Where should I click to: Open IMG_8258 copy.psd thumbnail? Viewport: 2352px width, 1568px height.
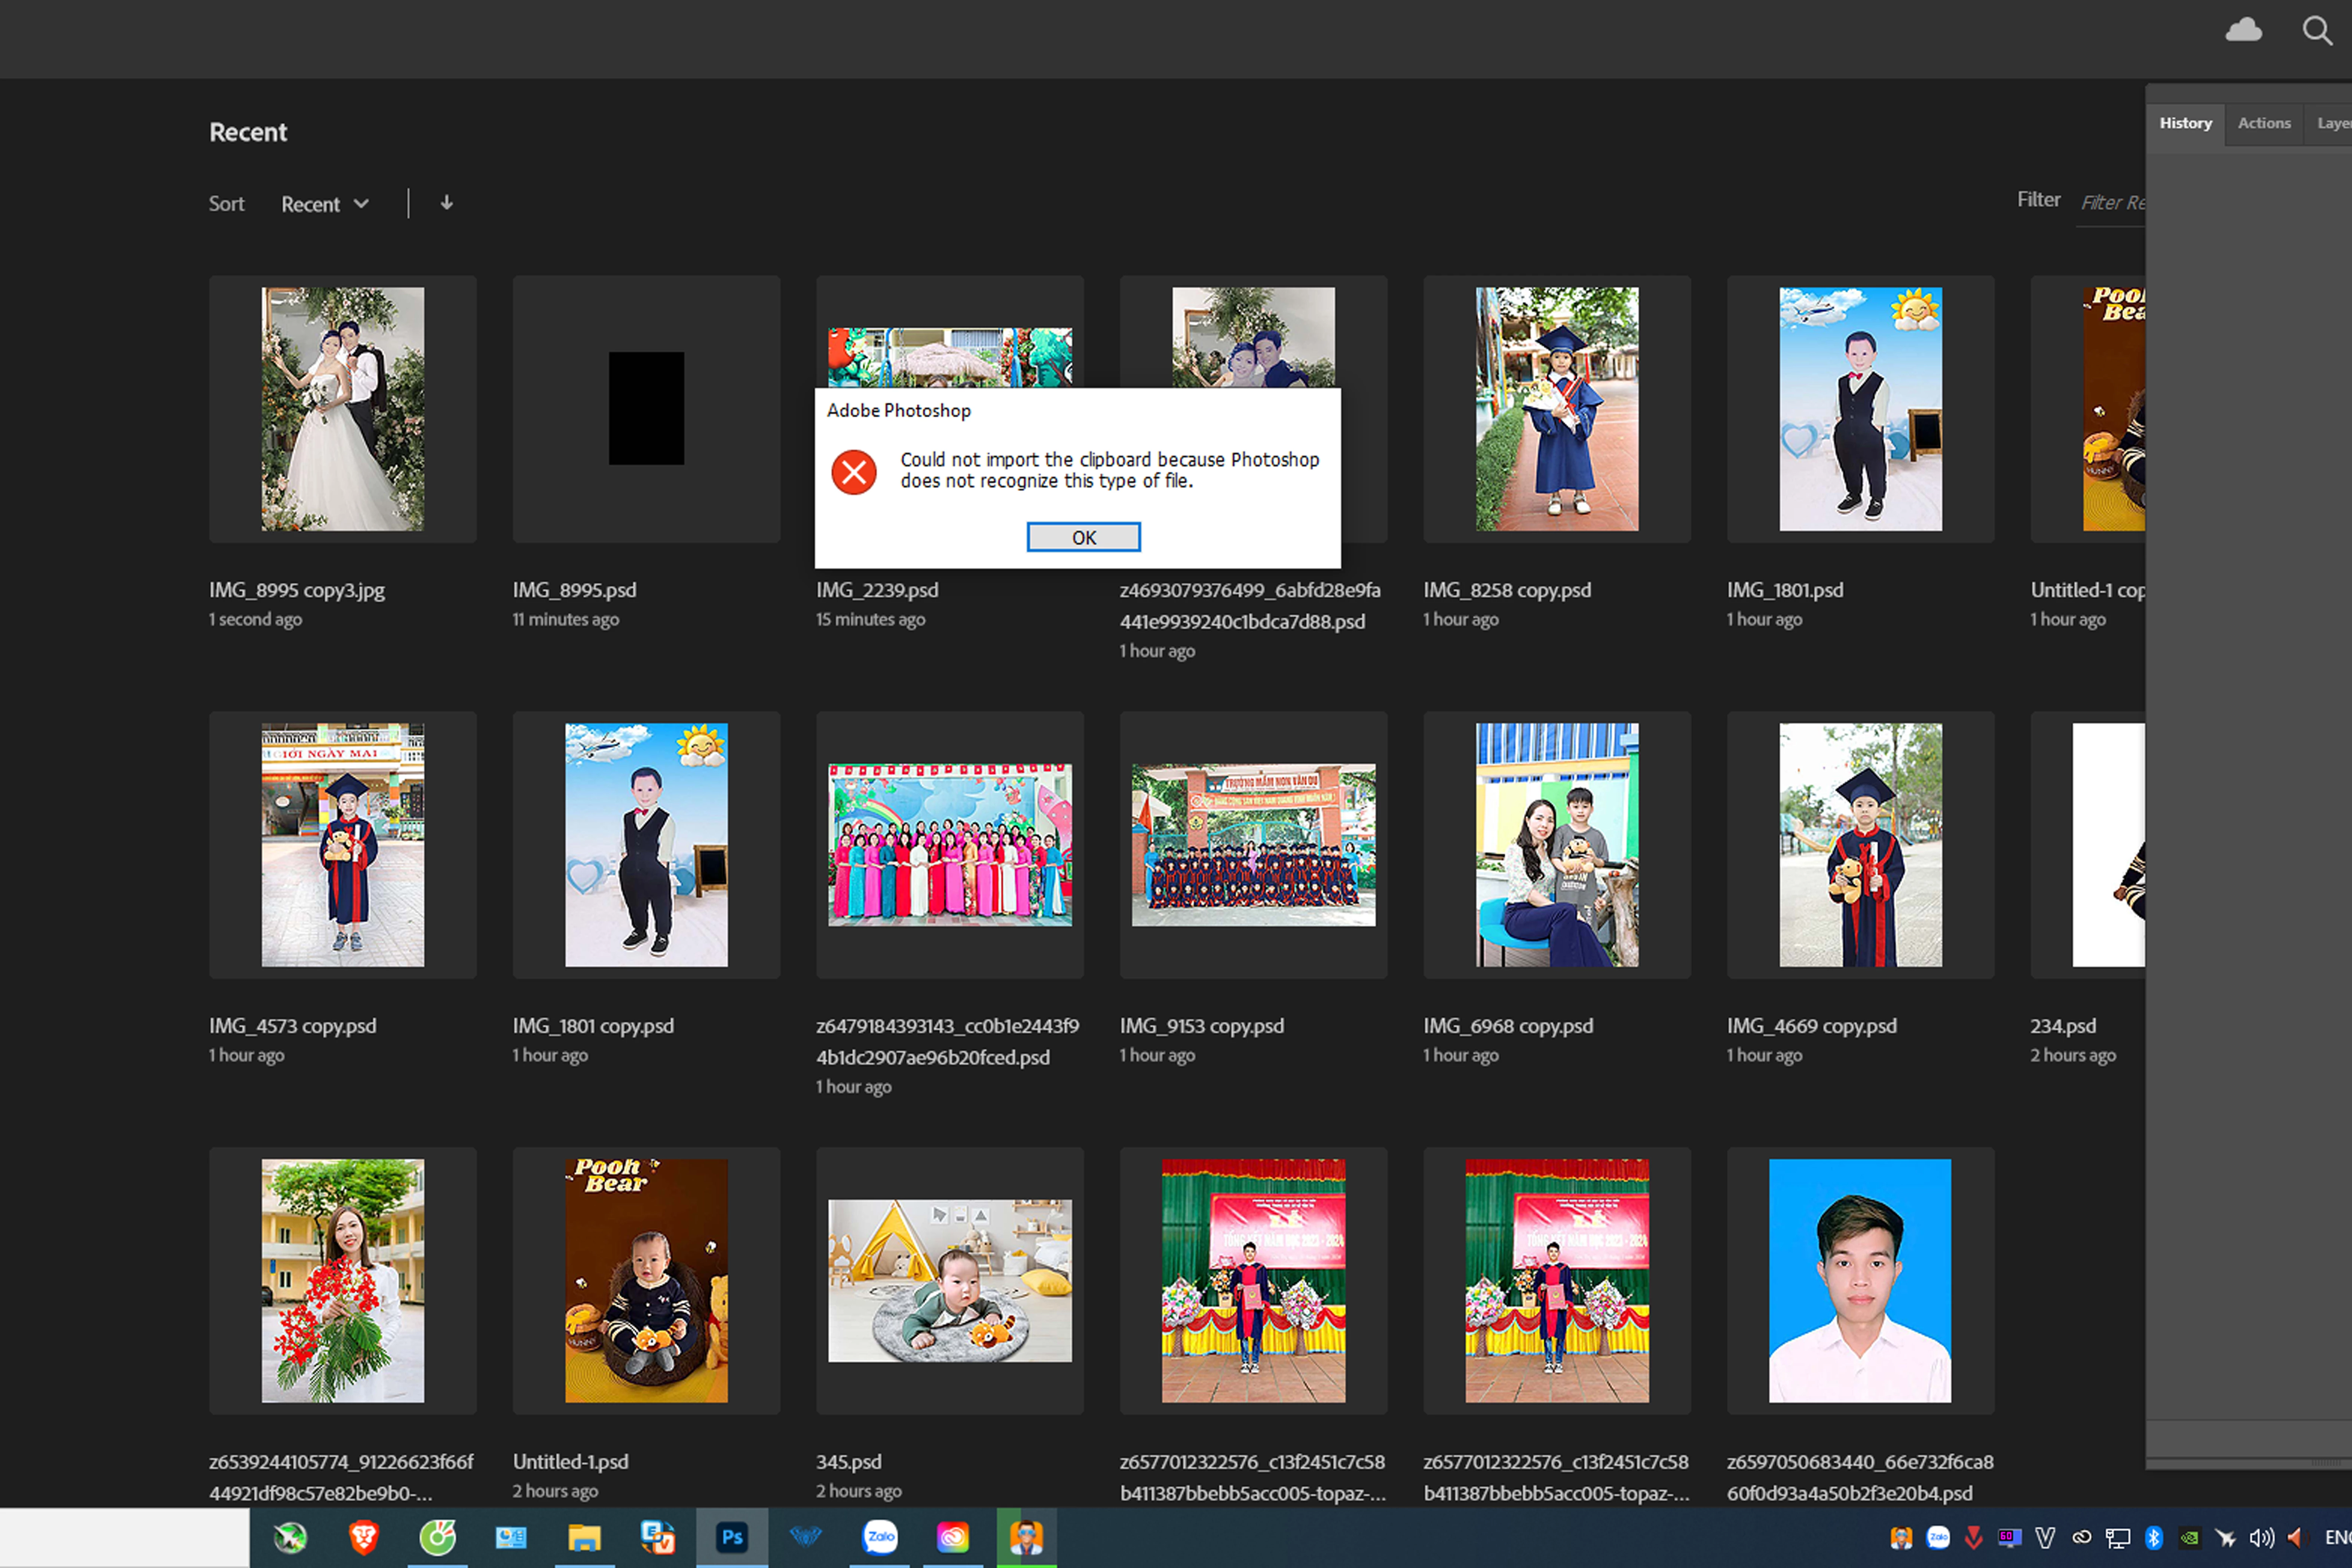(x=1557, y=409)
